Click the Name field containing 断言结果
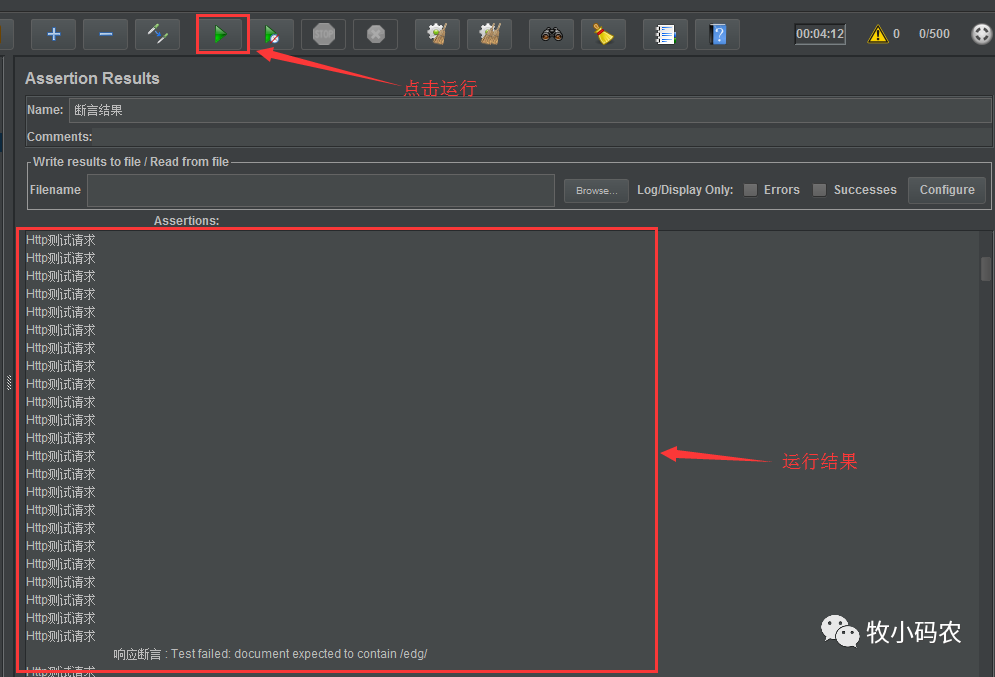Screen dimensions: 995x677 [x=530, y=110]
